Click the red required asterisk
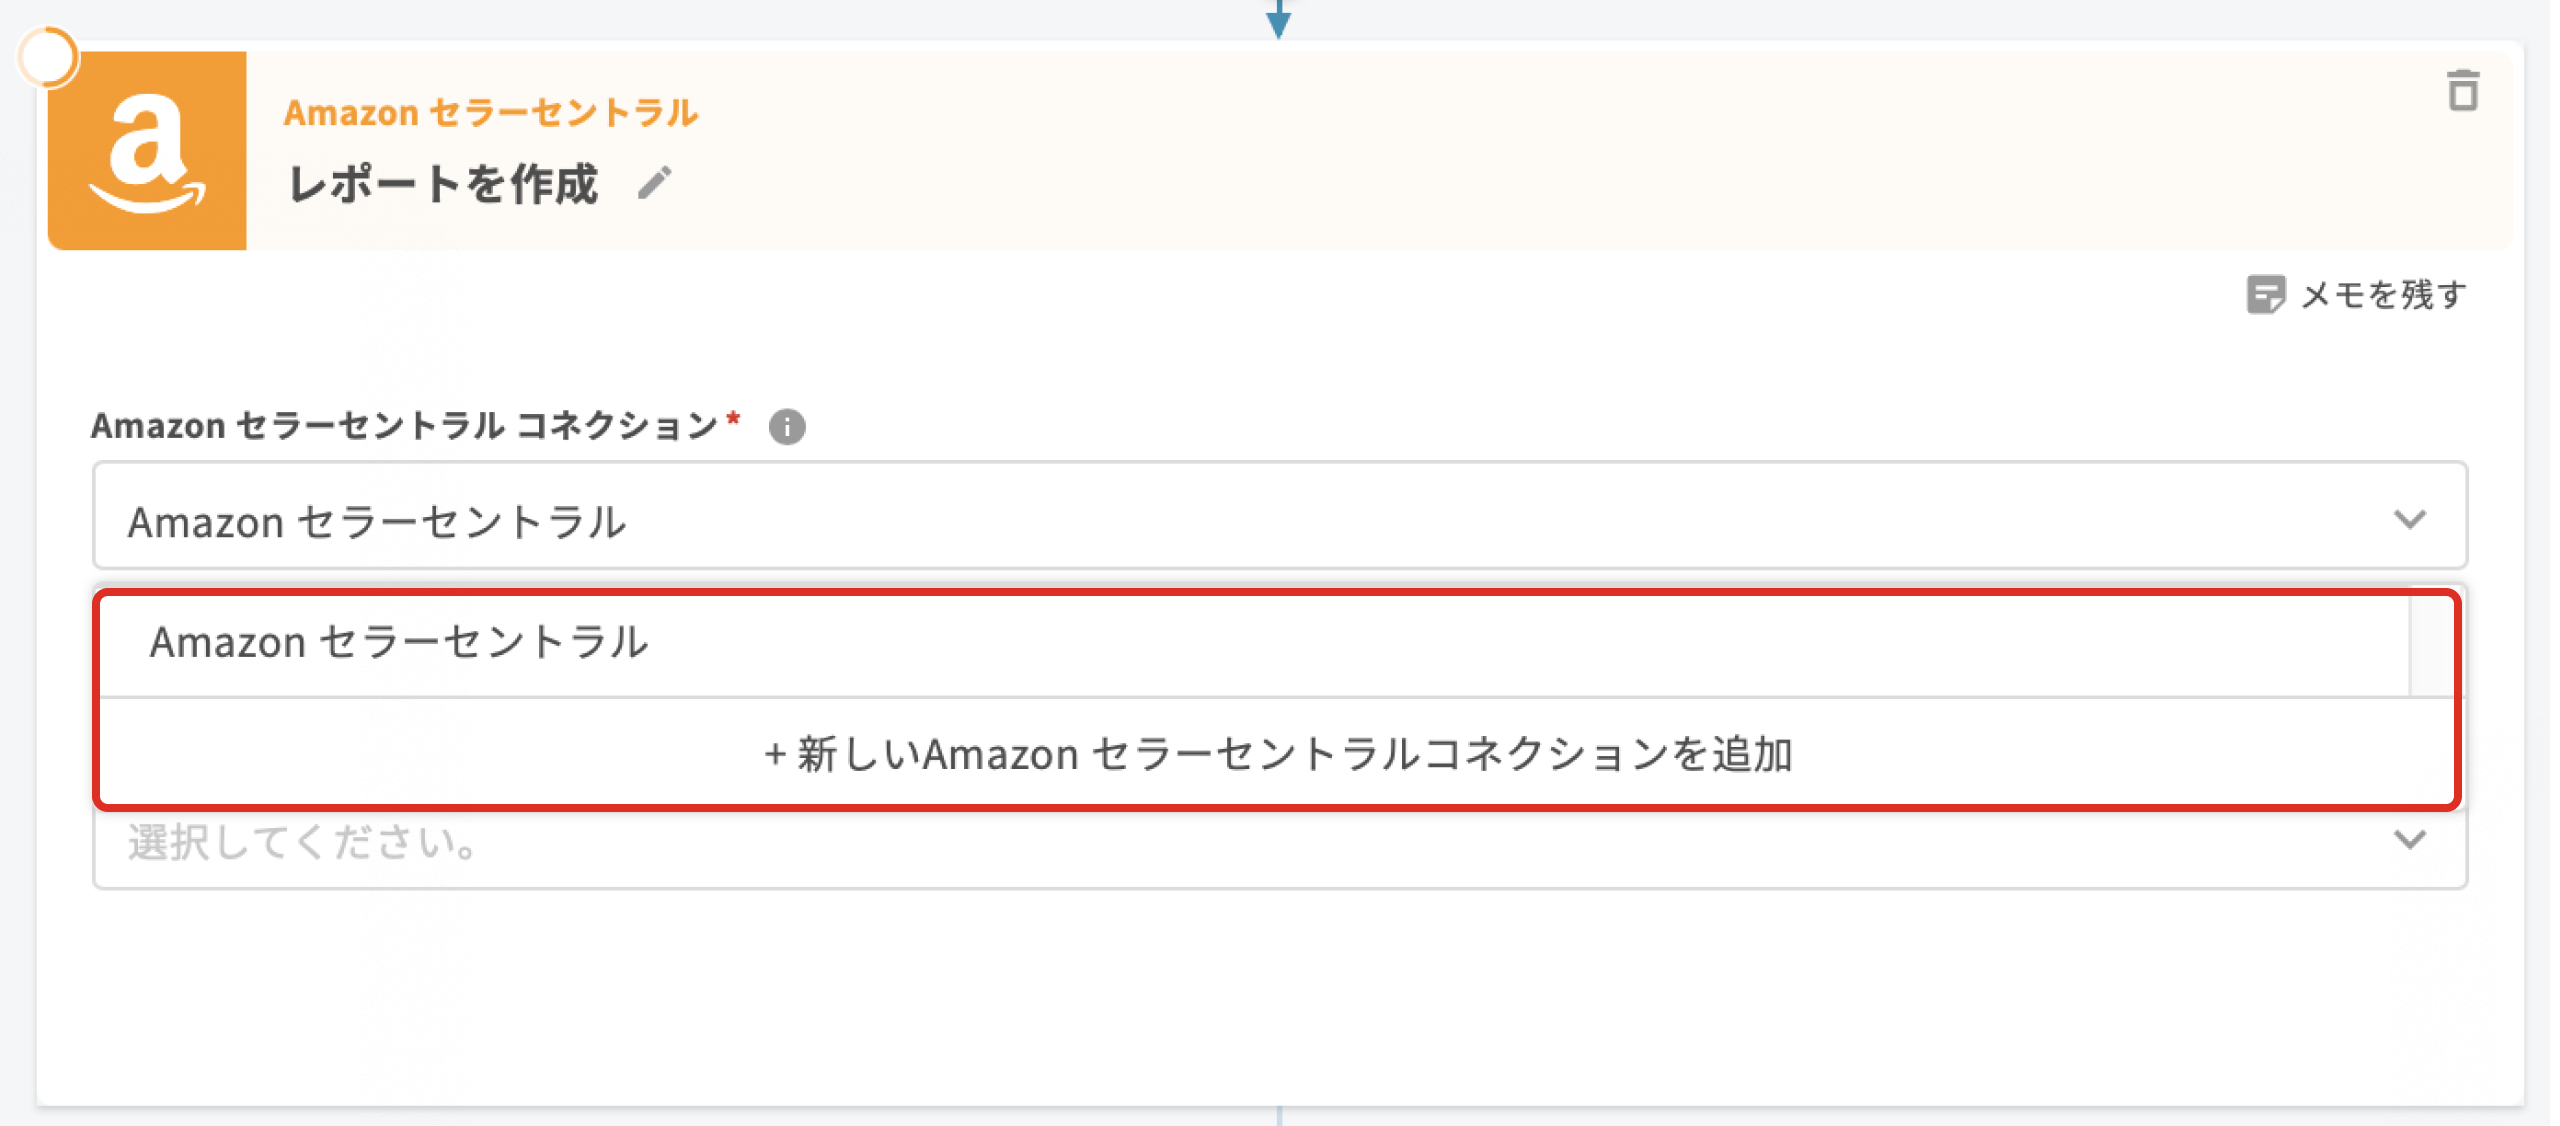The height and width of the screenshot is (1126, 2560). coord(734,418)
